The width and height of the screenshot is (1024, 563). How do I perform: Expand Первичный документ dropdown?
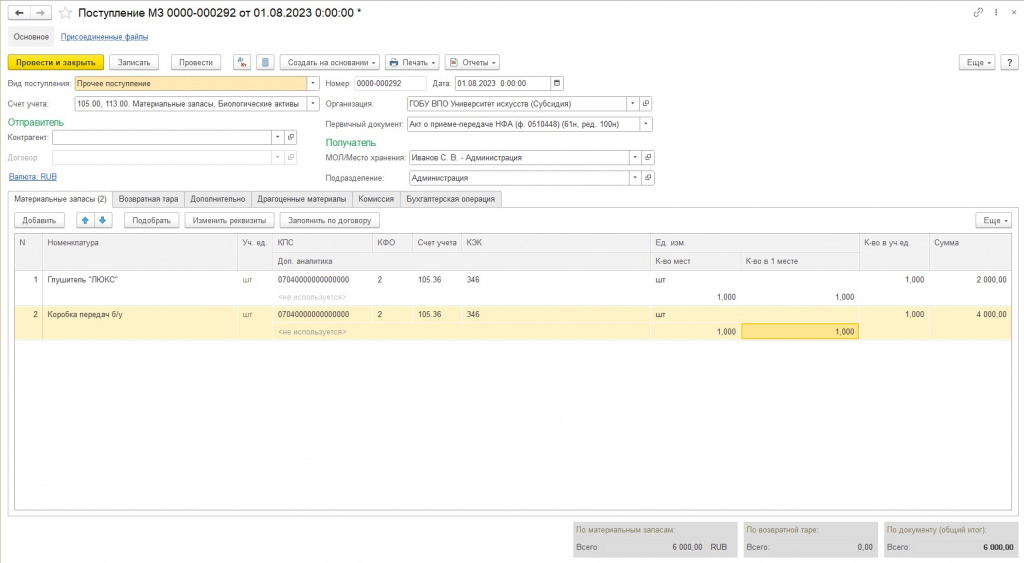646,124
